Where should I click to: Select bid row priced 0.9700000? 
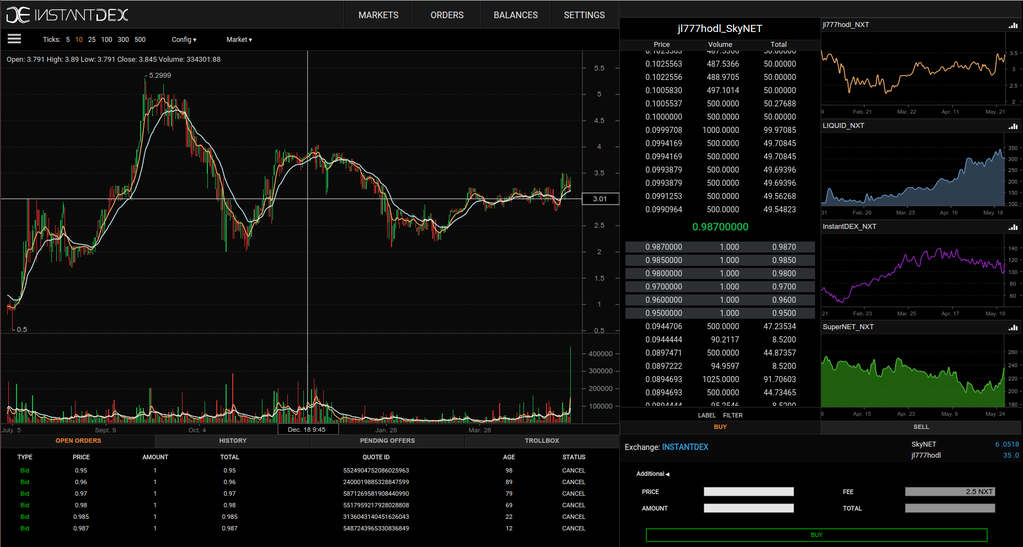(720, 287)
